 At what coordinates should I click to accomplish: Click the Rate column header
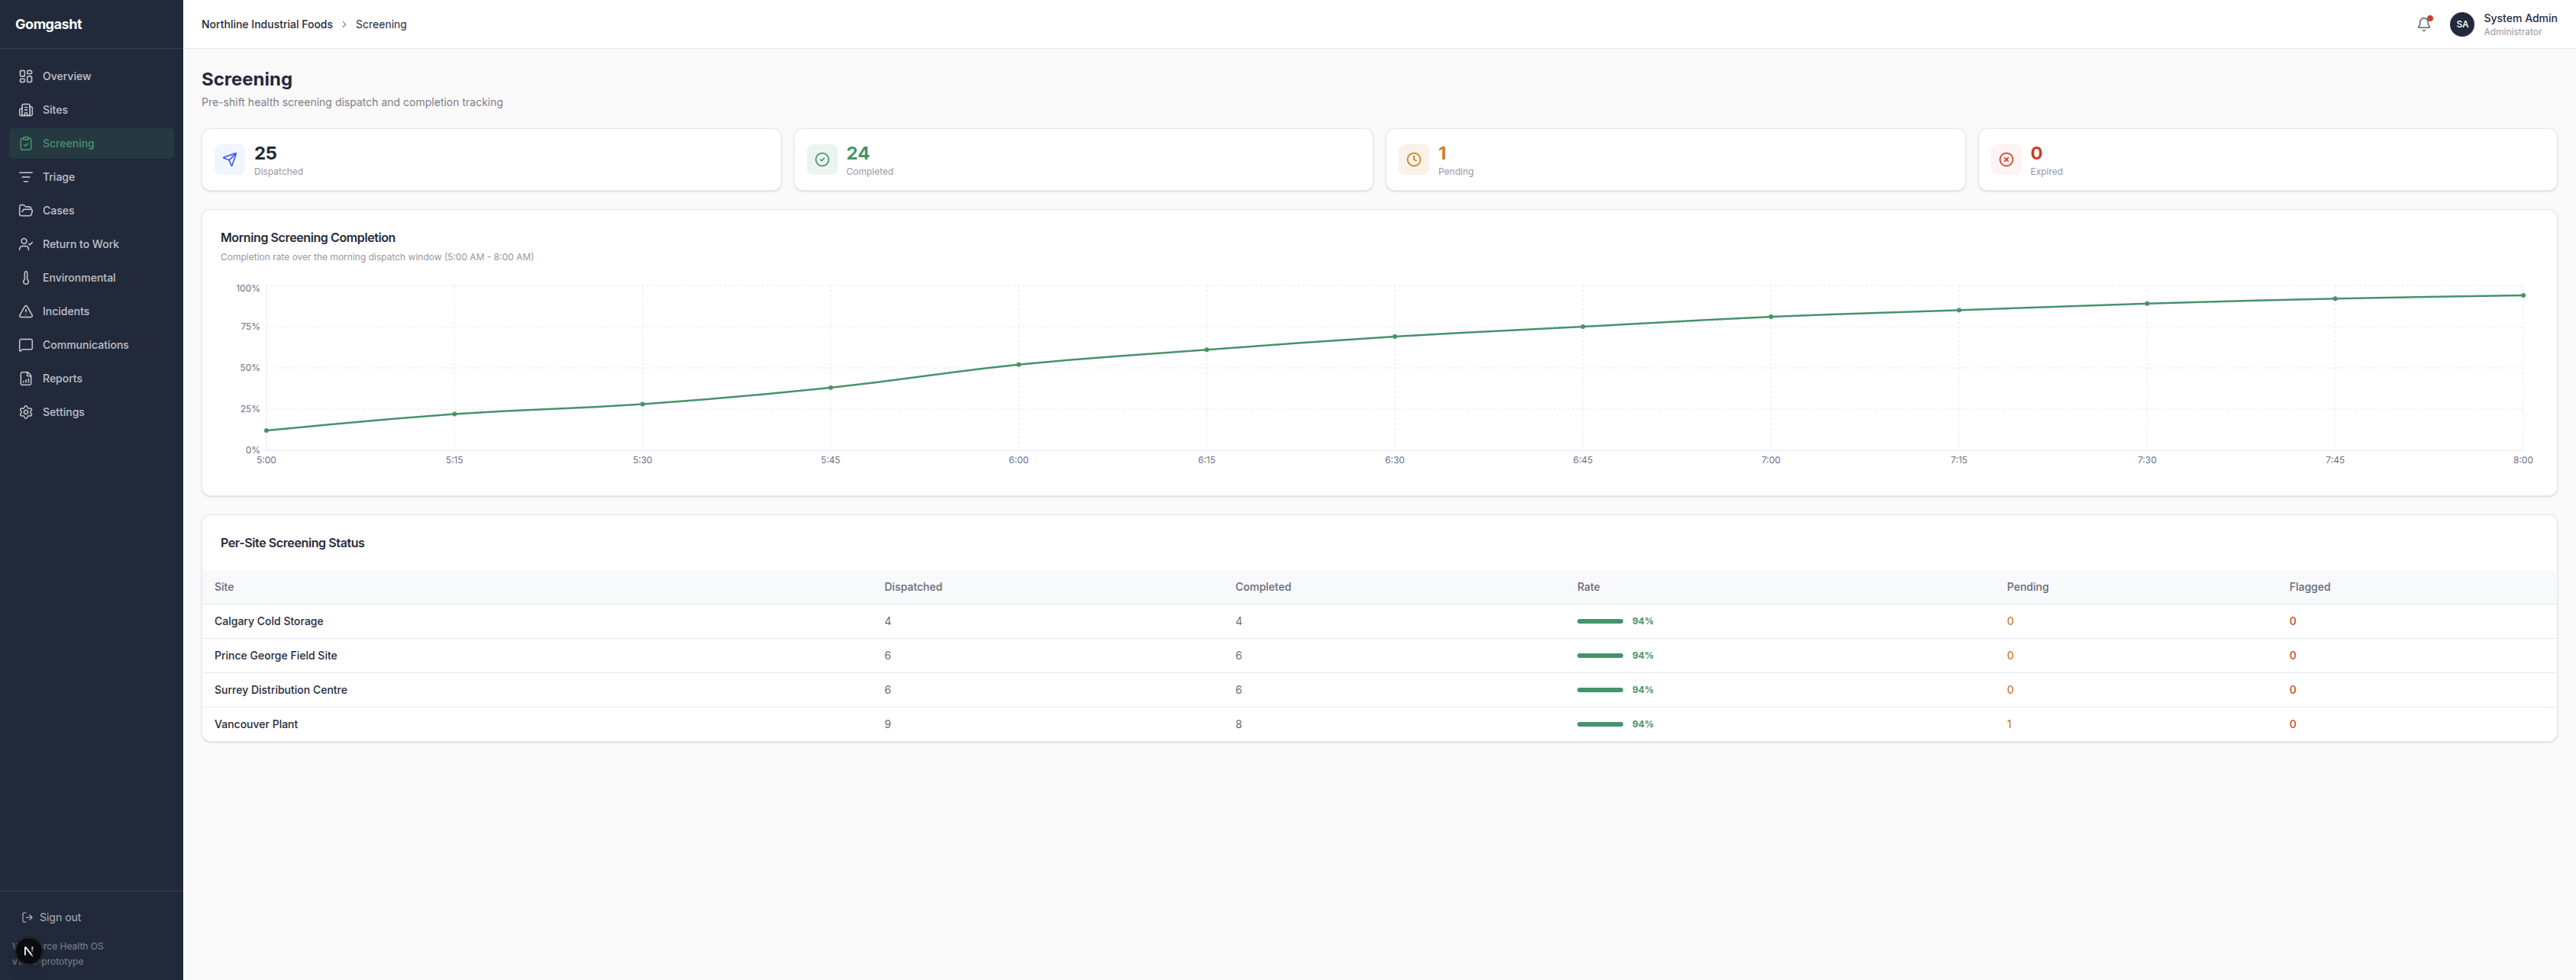(x=1588, y=587)
